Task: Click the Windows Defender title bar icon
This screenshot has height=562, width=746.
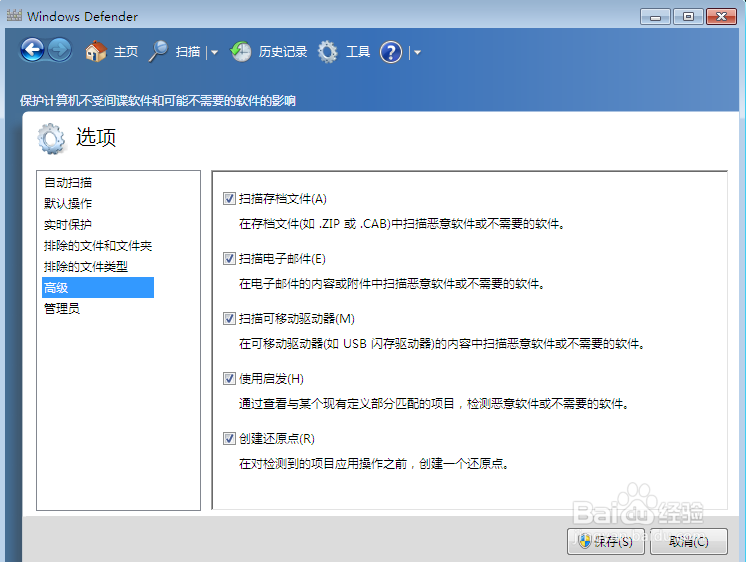Action: (14, 16)
